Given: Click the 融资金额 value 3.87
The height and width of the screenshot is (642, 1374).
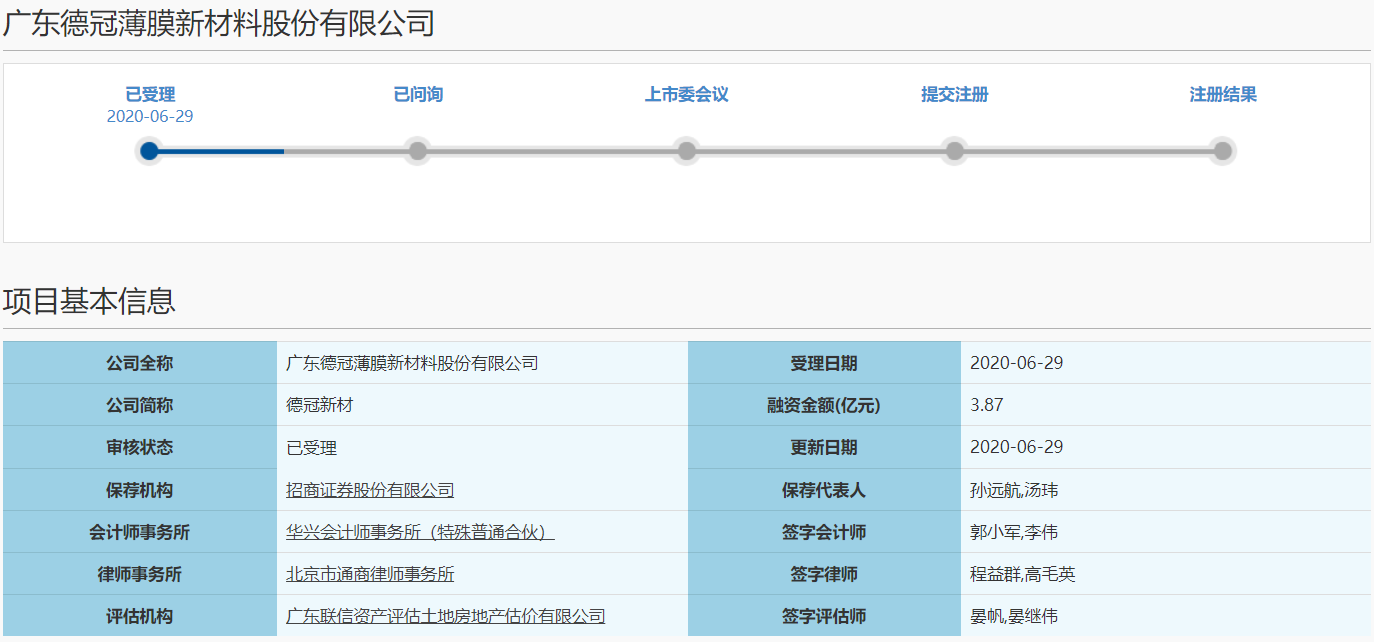Looking at the screenshot, I should [986, 405].
